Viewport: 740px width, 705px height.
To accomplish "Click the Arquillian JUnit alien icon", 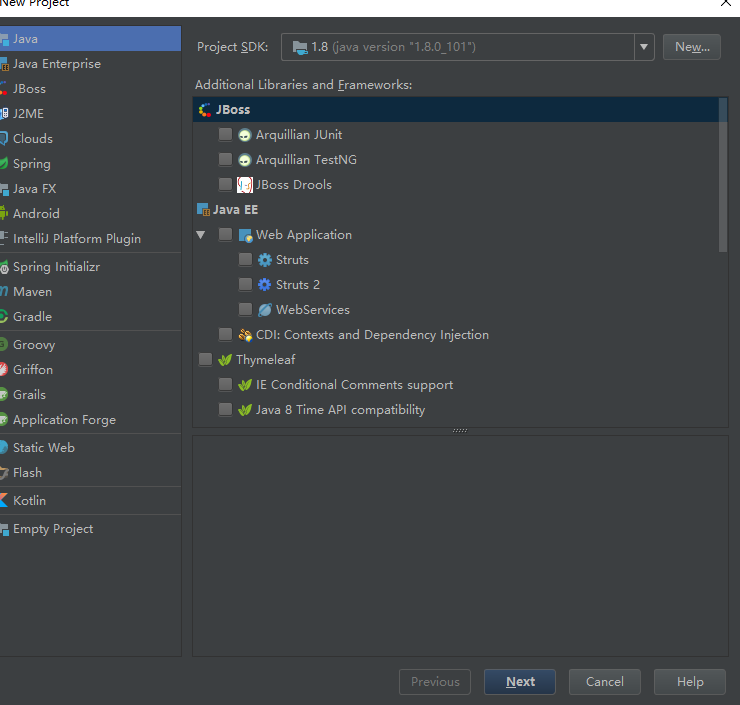I will click(244, 135).
